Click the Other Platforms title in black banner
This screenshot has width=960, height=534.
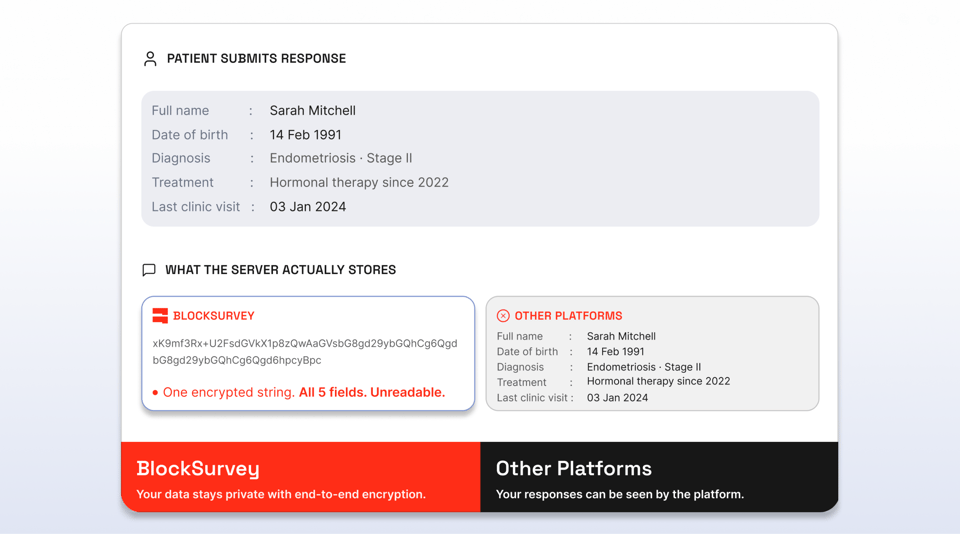pyautogui.click(x=574, y=469)
